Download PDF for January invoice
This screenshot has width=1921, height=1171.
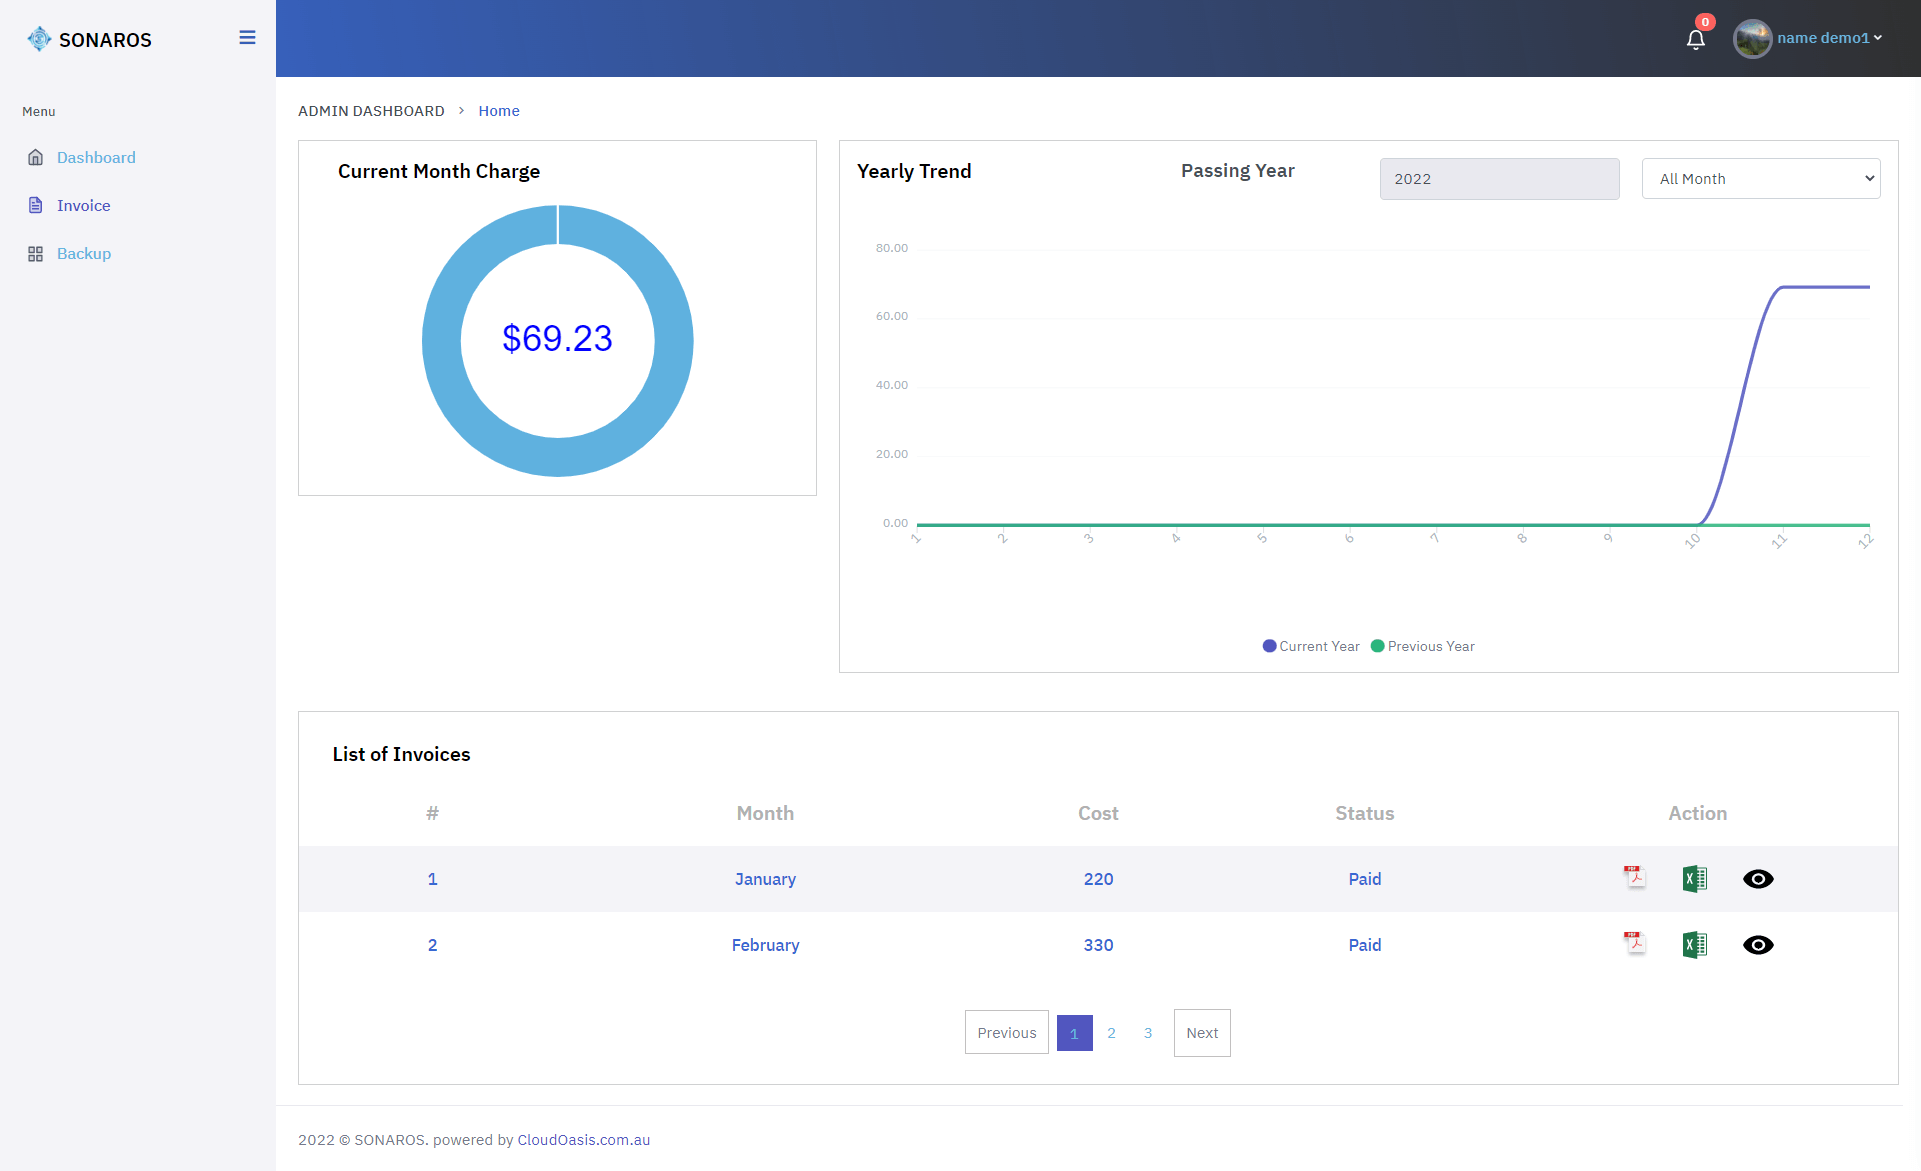click(1634, 878)
